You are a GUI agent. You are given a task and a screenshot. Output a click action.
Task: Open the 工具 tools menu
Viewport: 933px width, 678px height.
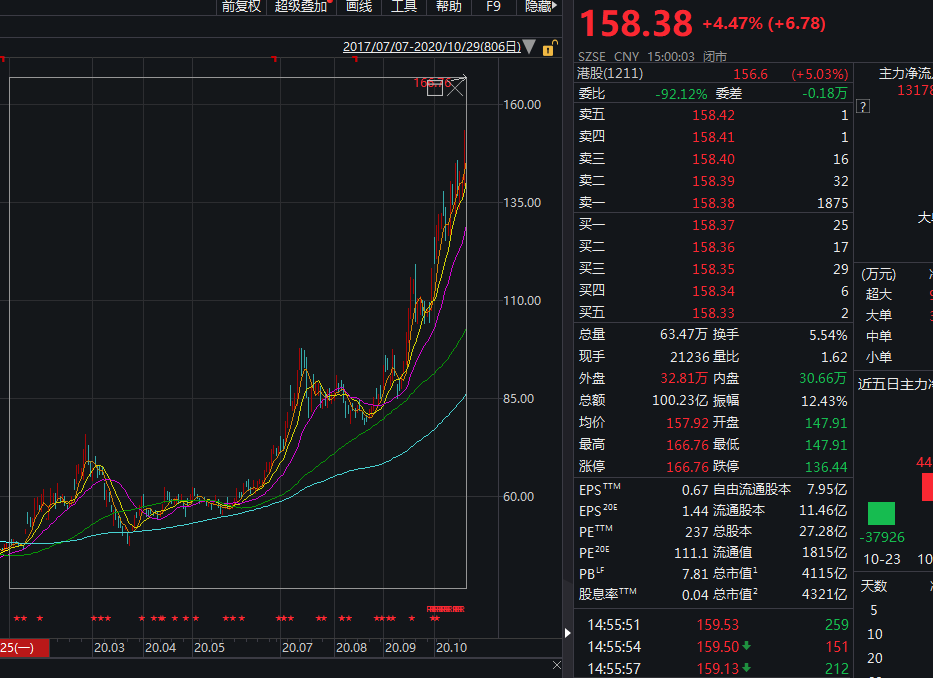pyautogui.click(x=403, y=7)
